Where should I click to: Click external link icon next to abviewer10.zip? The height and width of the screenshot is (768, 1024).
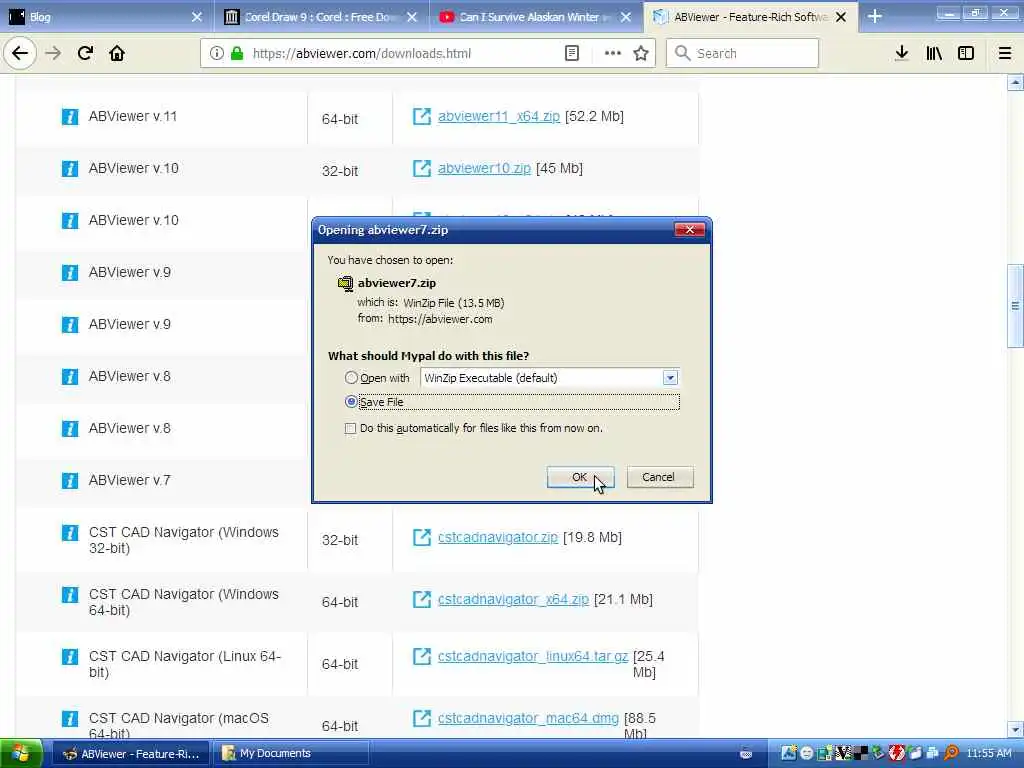point(422,168)
